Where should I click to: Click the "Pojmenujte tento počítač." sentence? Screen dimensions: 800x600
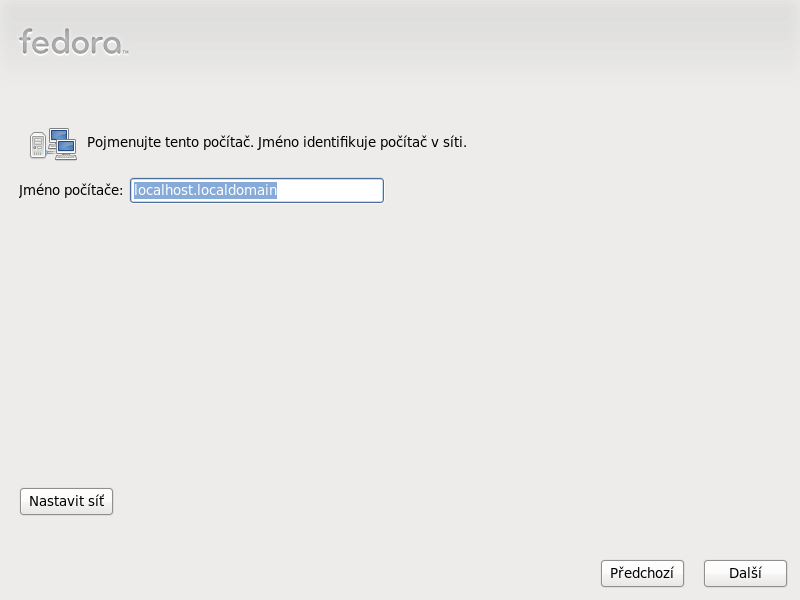(170, 142)
